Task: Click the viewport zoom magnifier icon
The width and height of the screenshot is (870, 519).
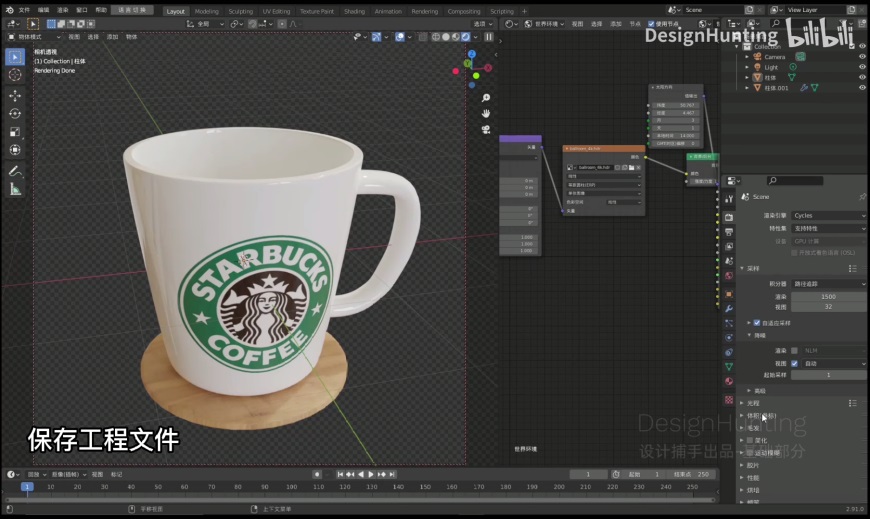Action: [x=486, y=98]
